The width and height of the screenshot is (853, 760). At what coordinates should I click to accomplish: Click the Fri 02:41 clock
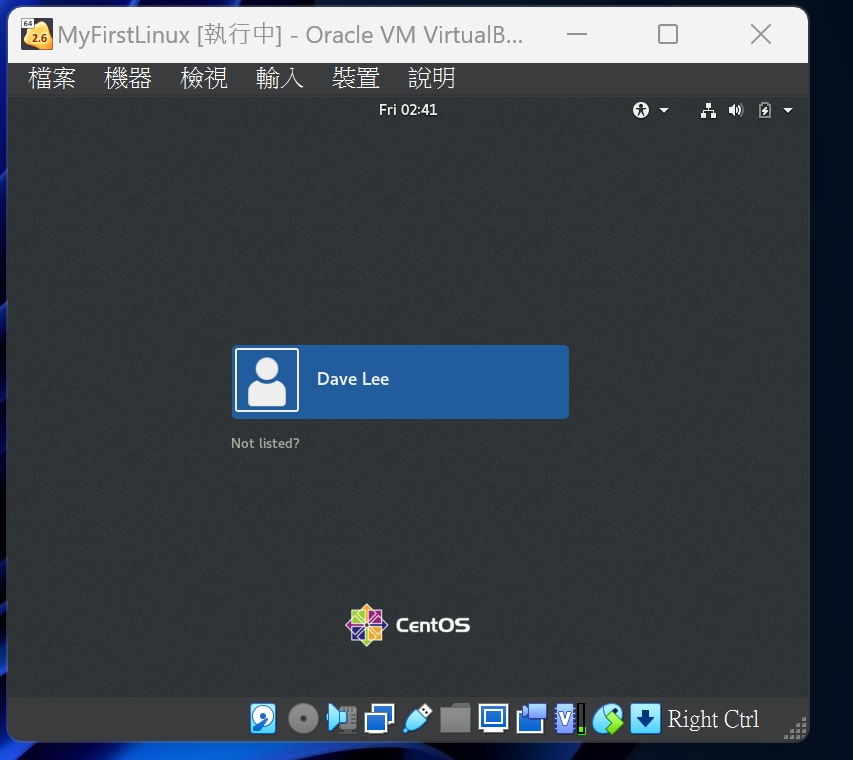click(408, 110)
